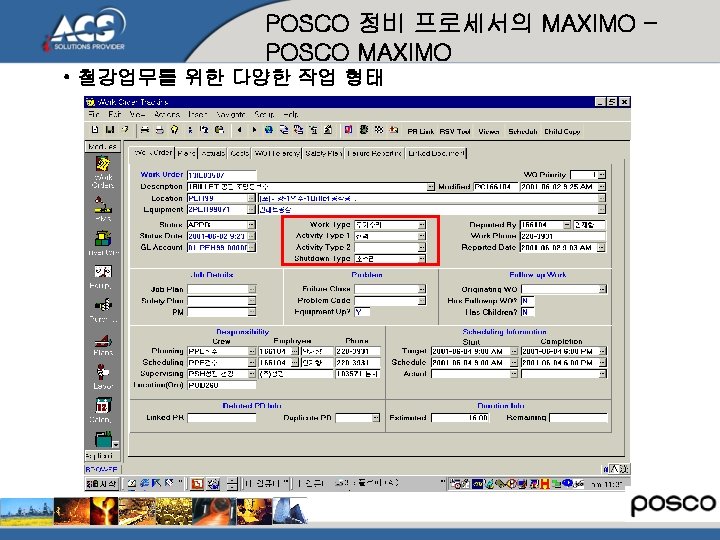Click the Views toolbar button

click(x=488, y=131)
